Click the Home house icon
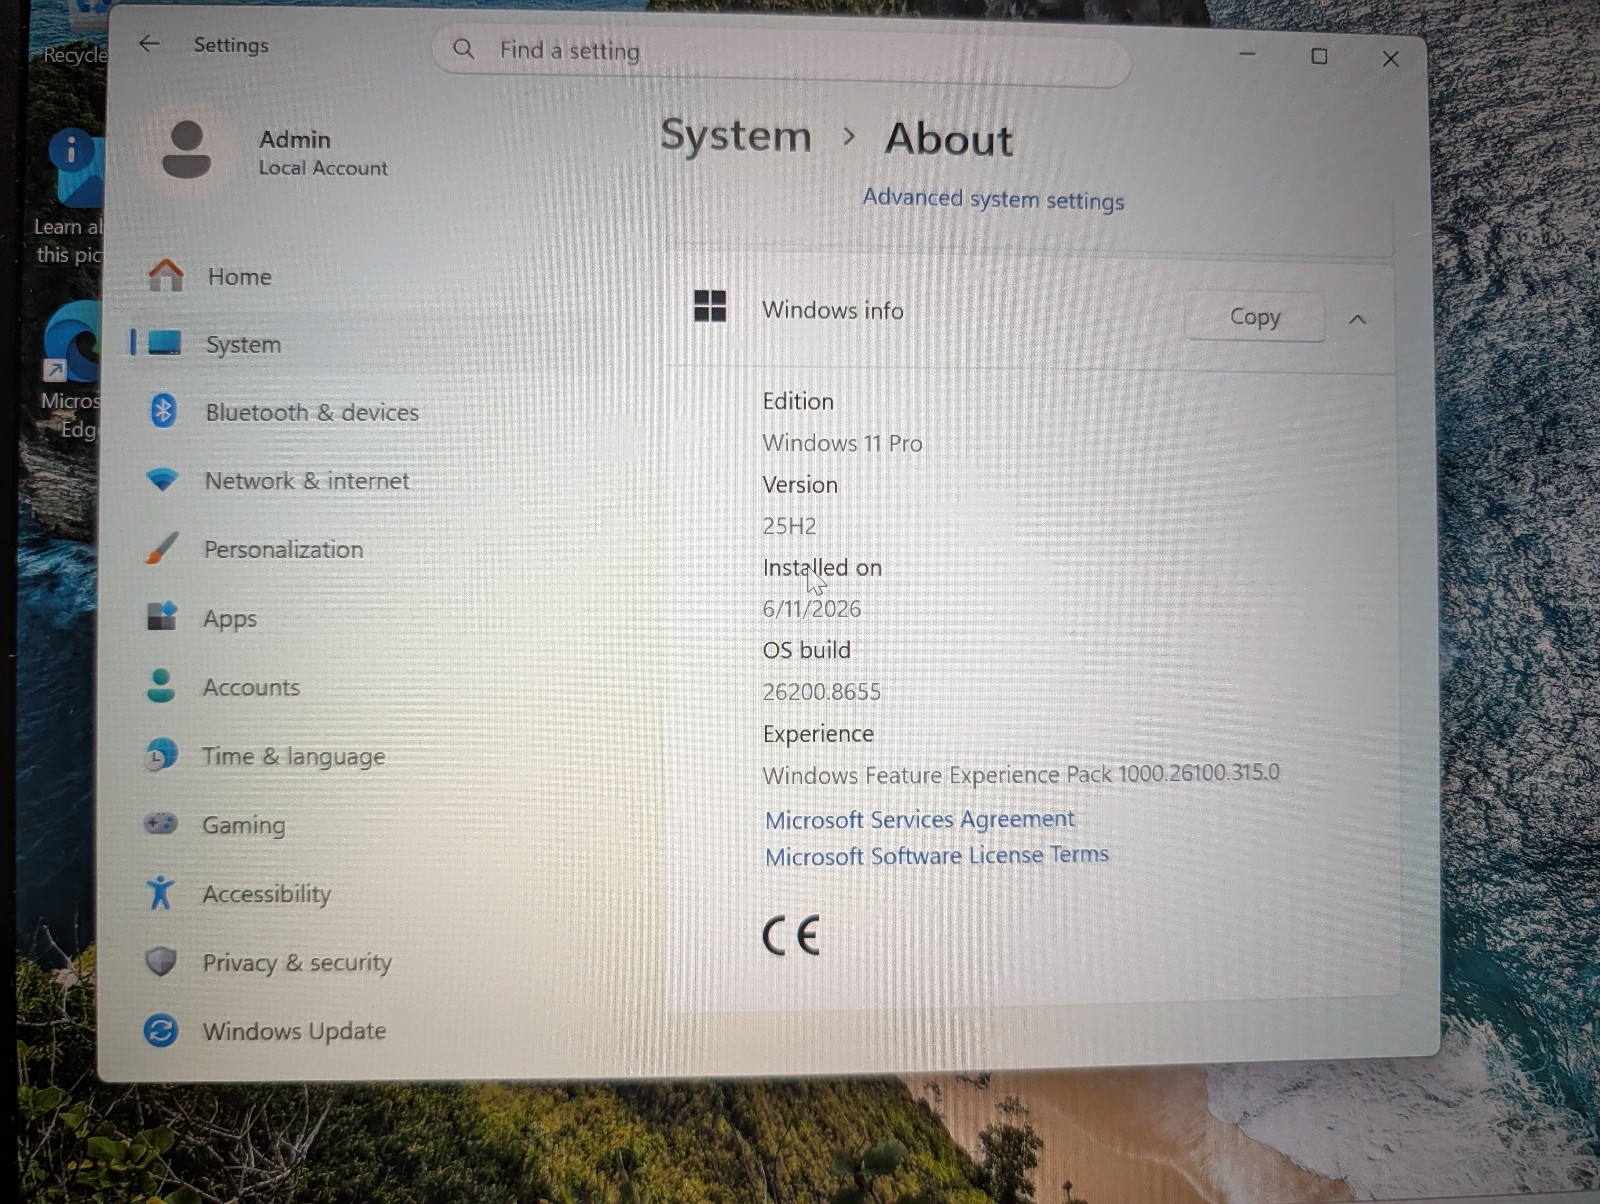Screen dimensions: 1600x1204 click(166, 275)
